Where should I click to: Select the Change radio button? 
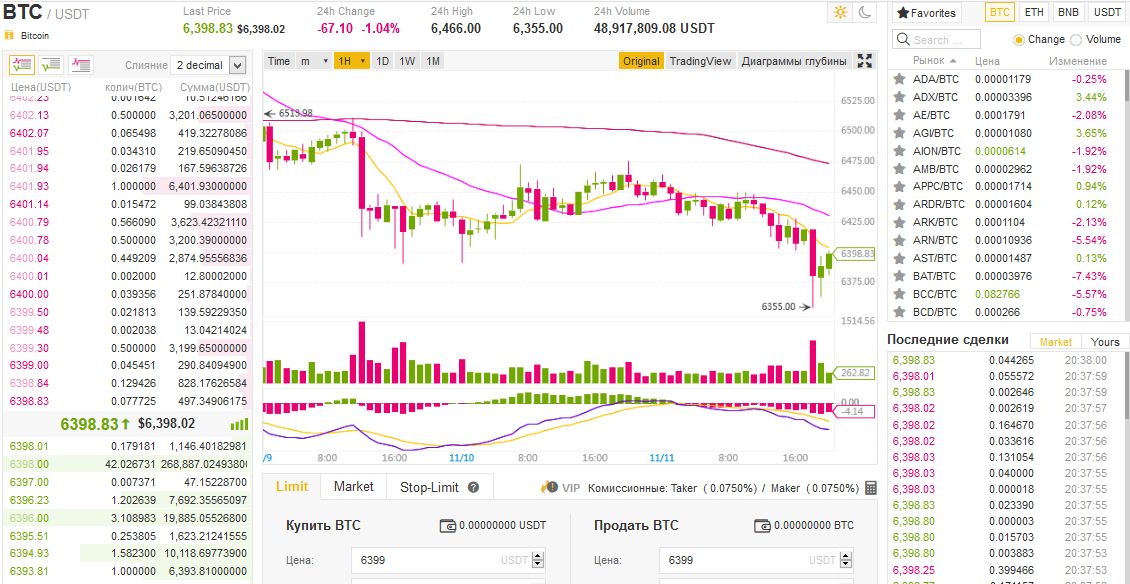pyautogui.click(x=1019, y=40)
